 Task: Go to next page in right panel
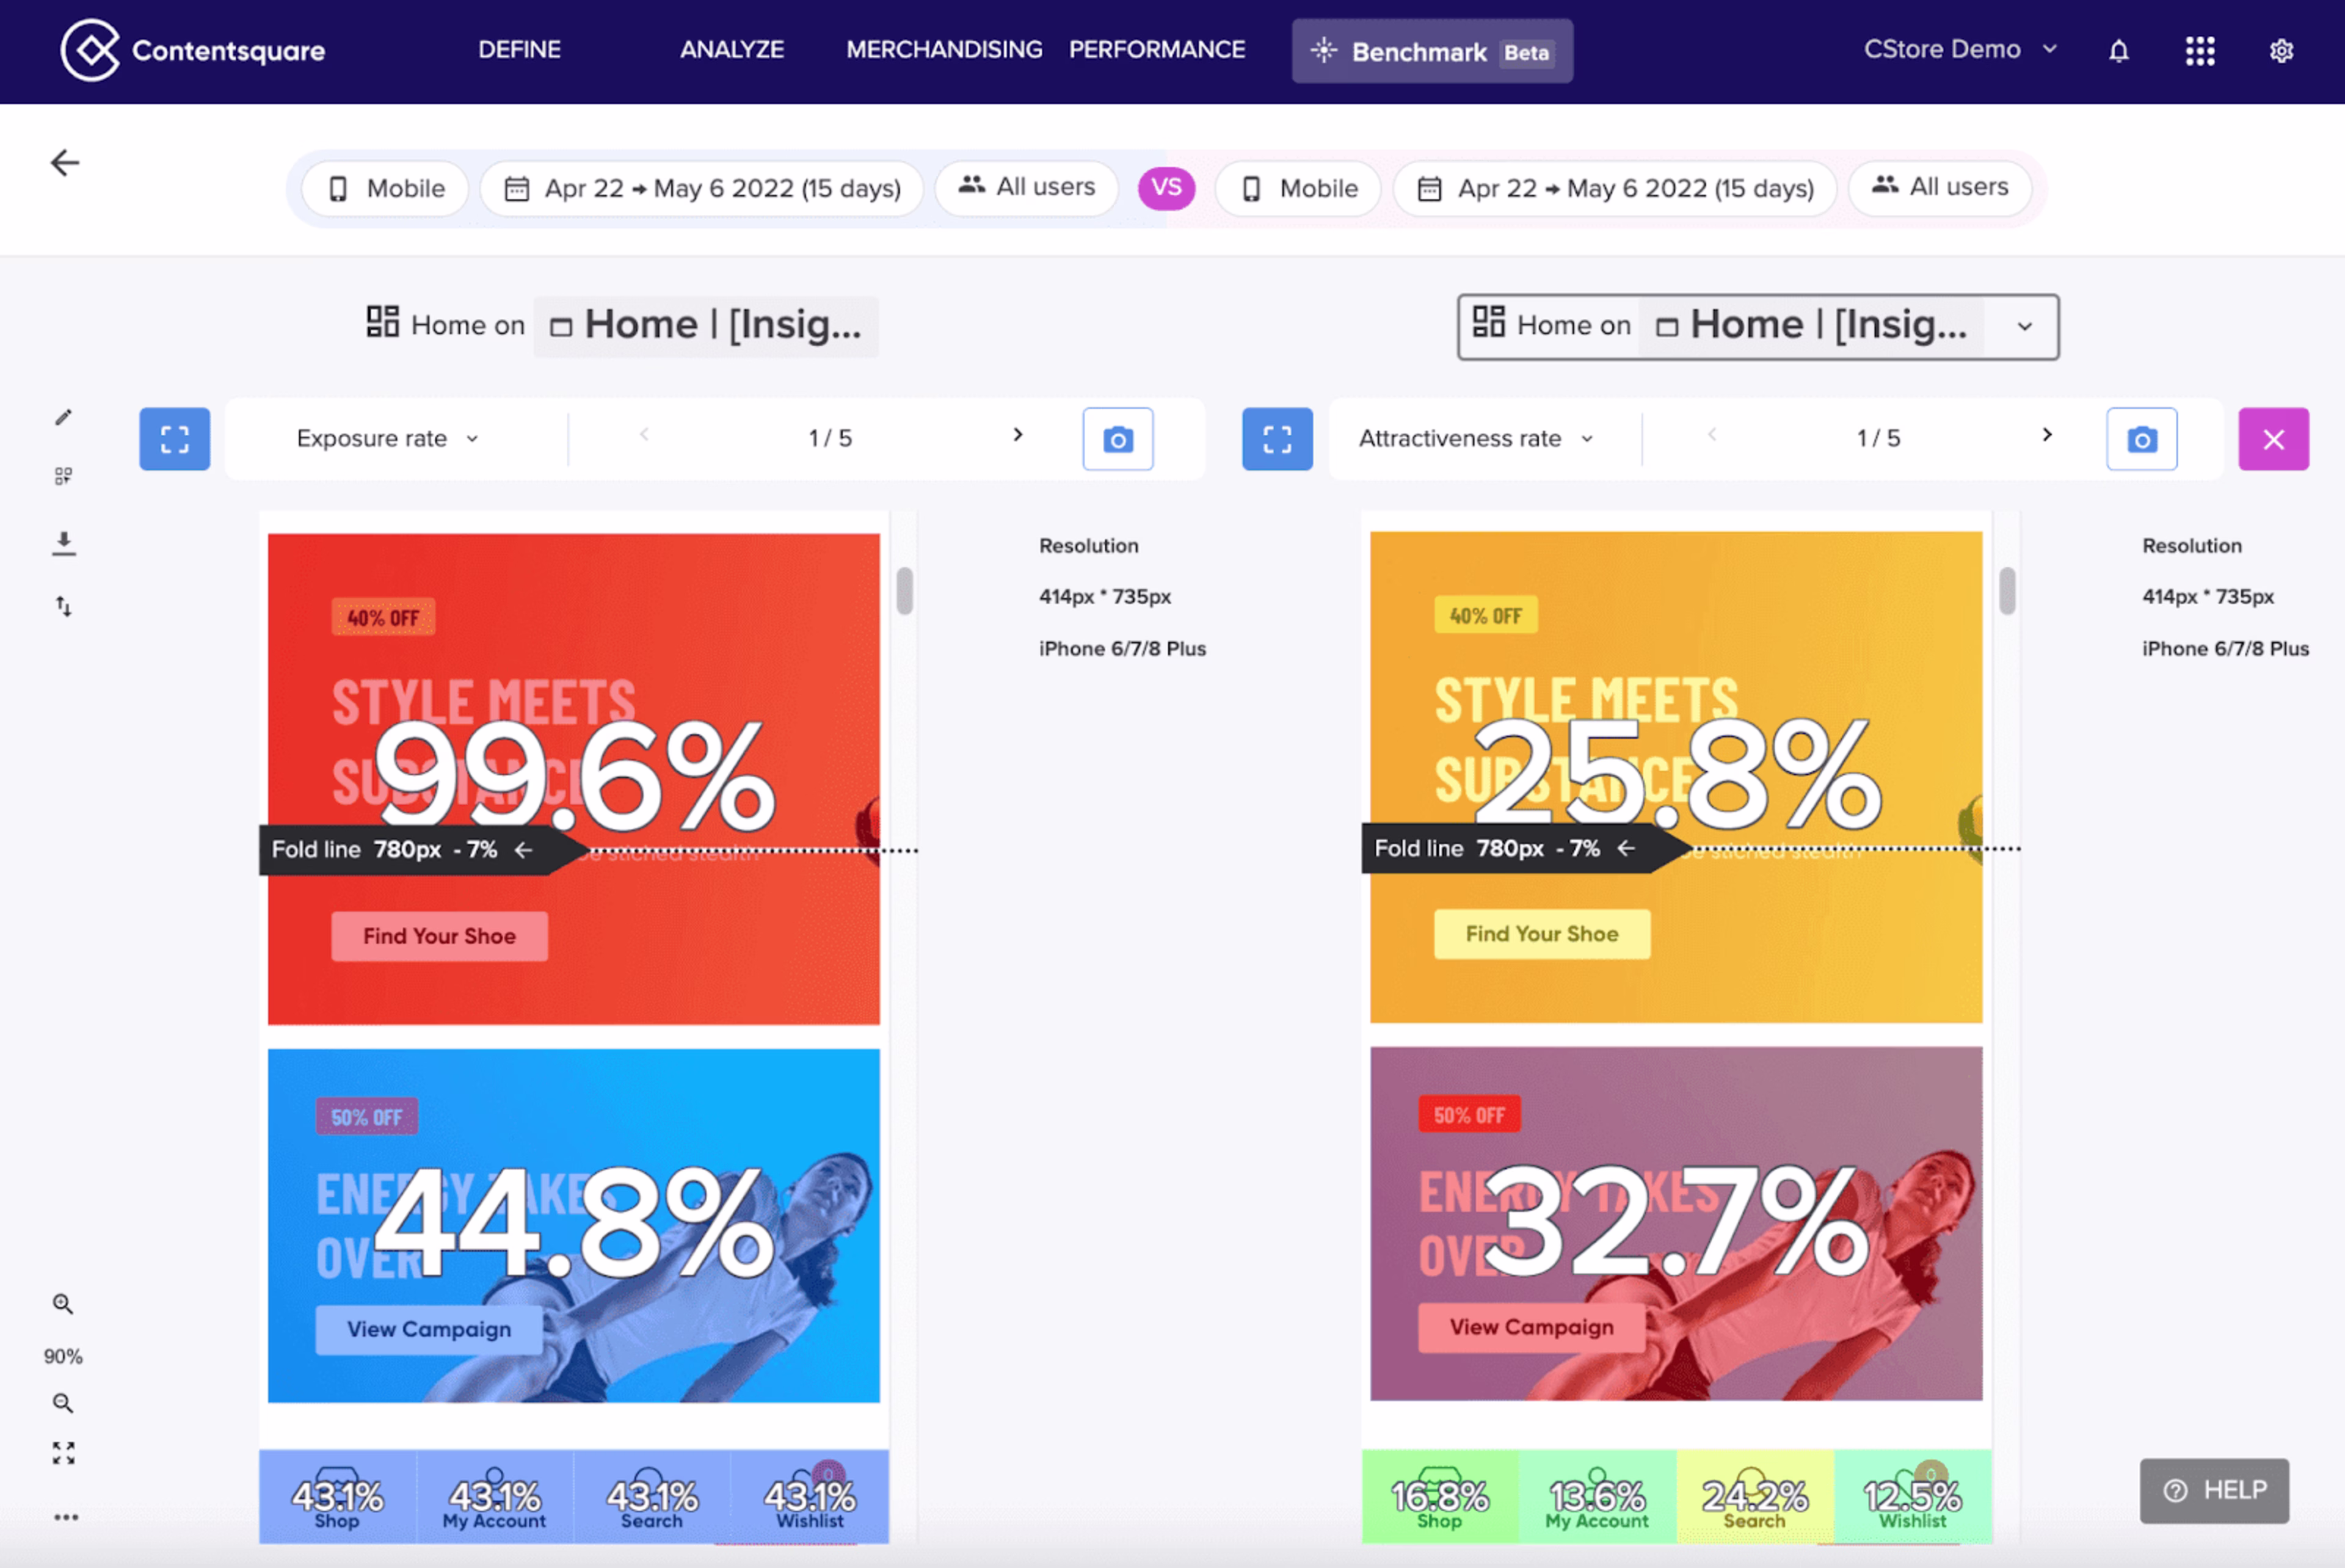pos(2046,435)
